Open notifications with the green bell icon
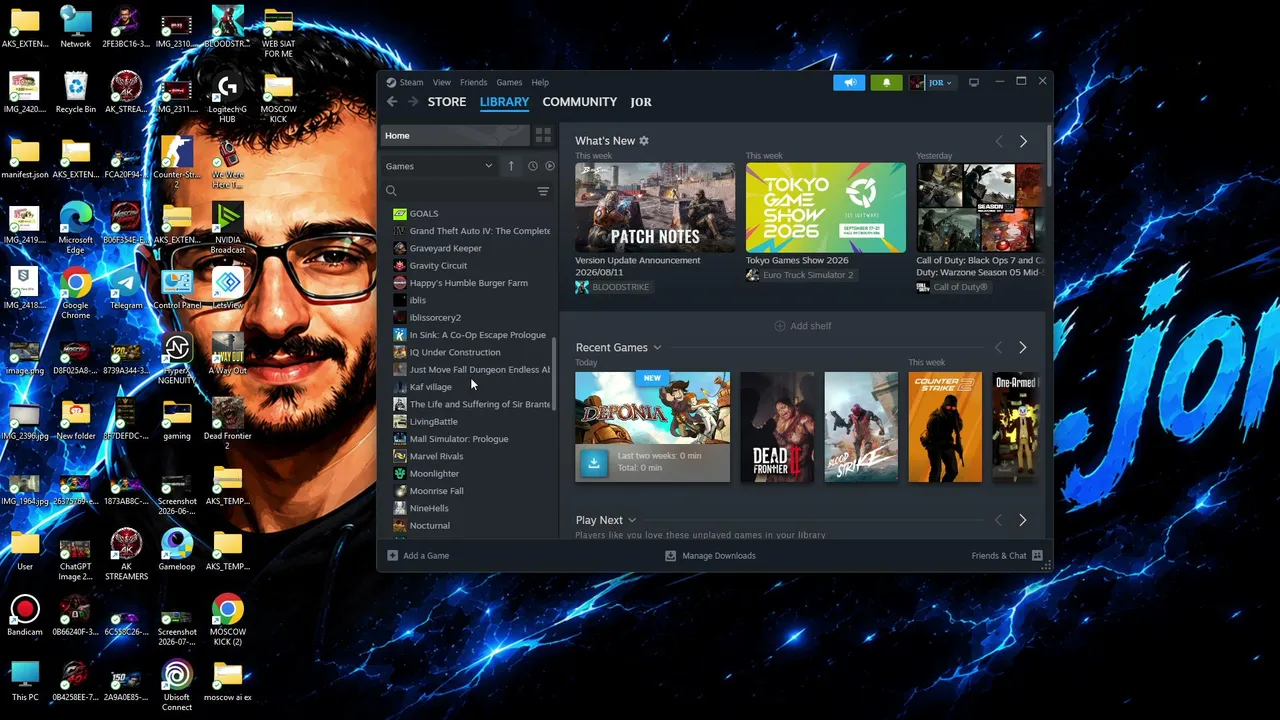The image size is (1280, 720). coord(886,83)
